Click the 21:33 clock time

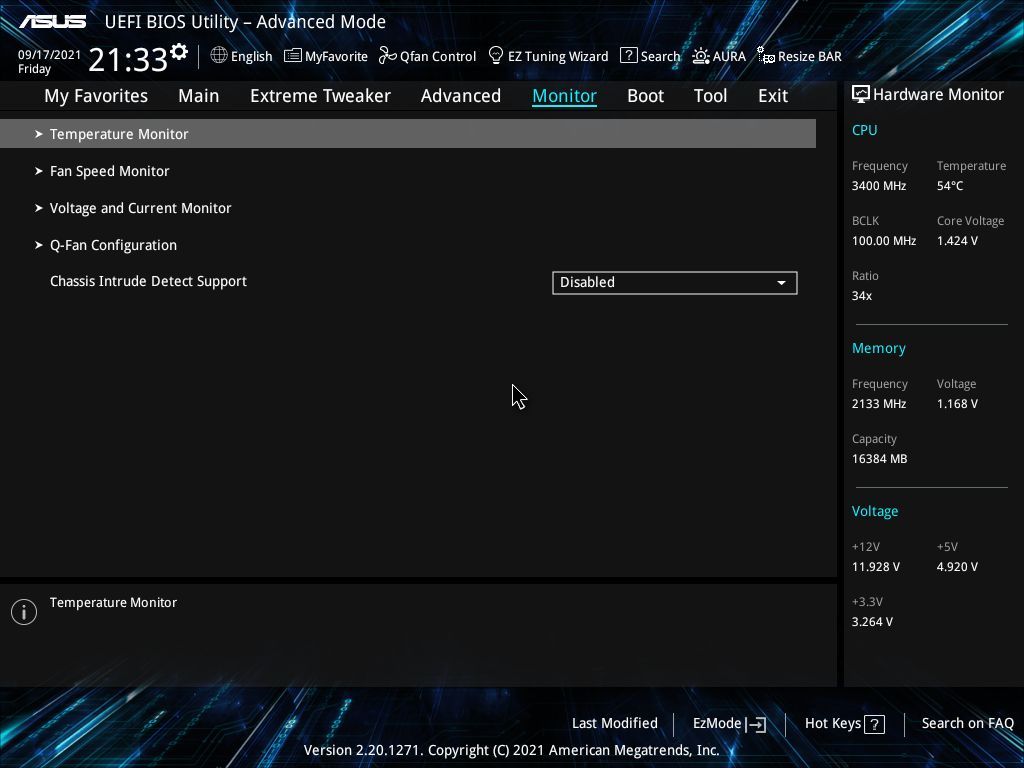(x=128, y=59)
